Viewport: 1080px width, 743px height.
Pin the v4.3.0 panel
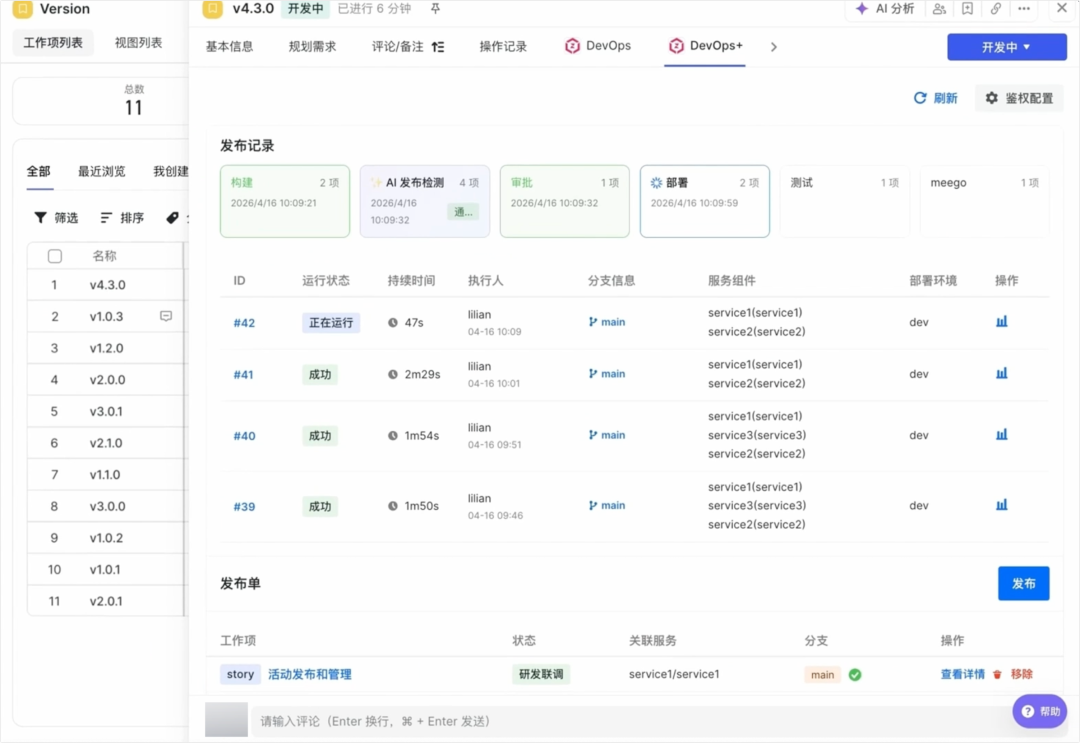pyautogui.click(x=435, y=8)
